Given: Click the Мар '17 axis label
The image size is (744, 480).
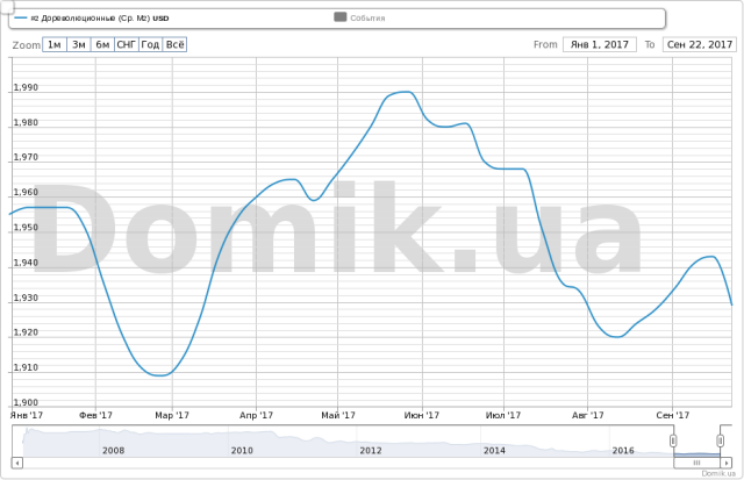Looking at the screenshot, I should pyautogui.click(x=172, y=415).
